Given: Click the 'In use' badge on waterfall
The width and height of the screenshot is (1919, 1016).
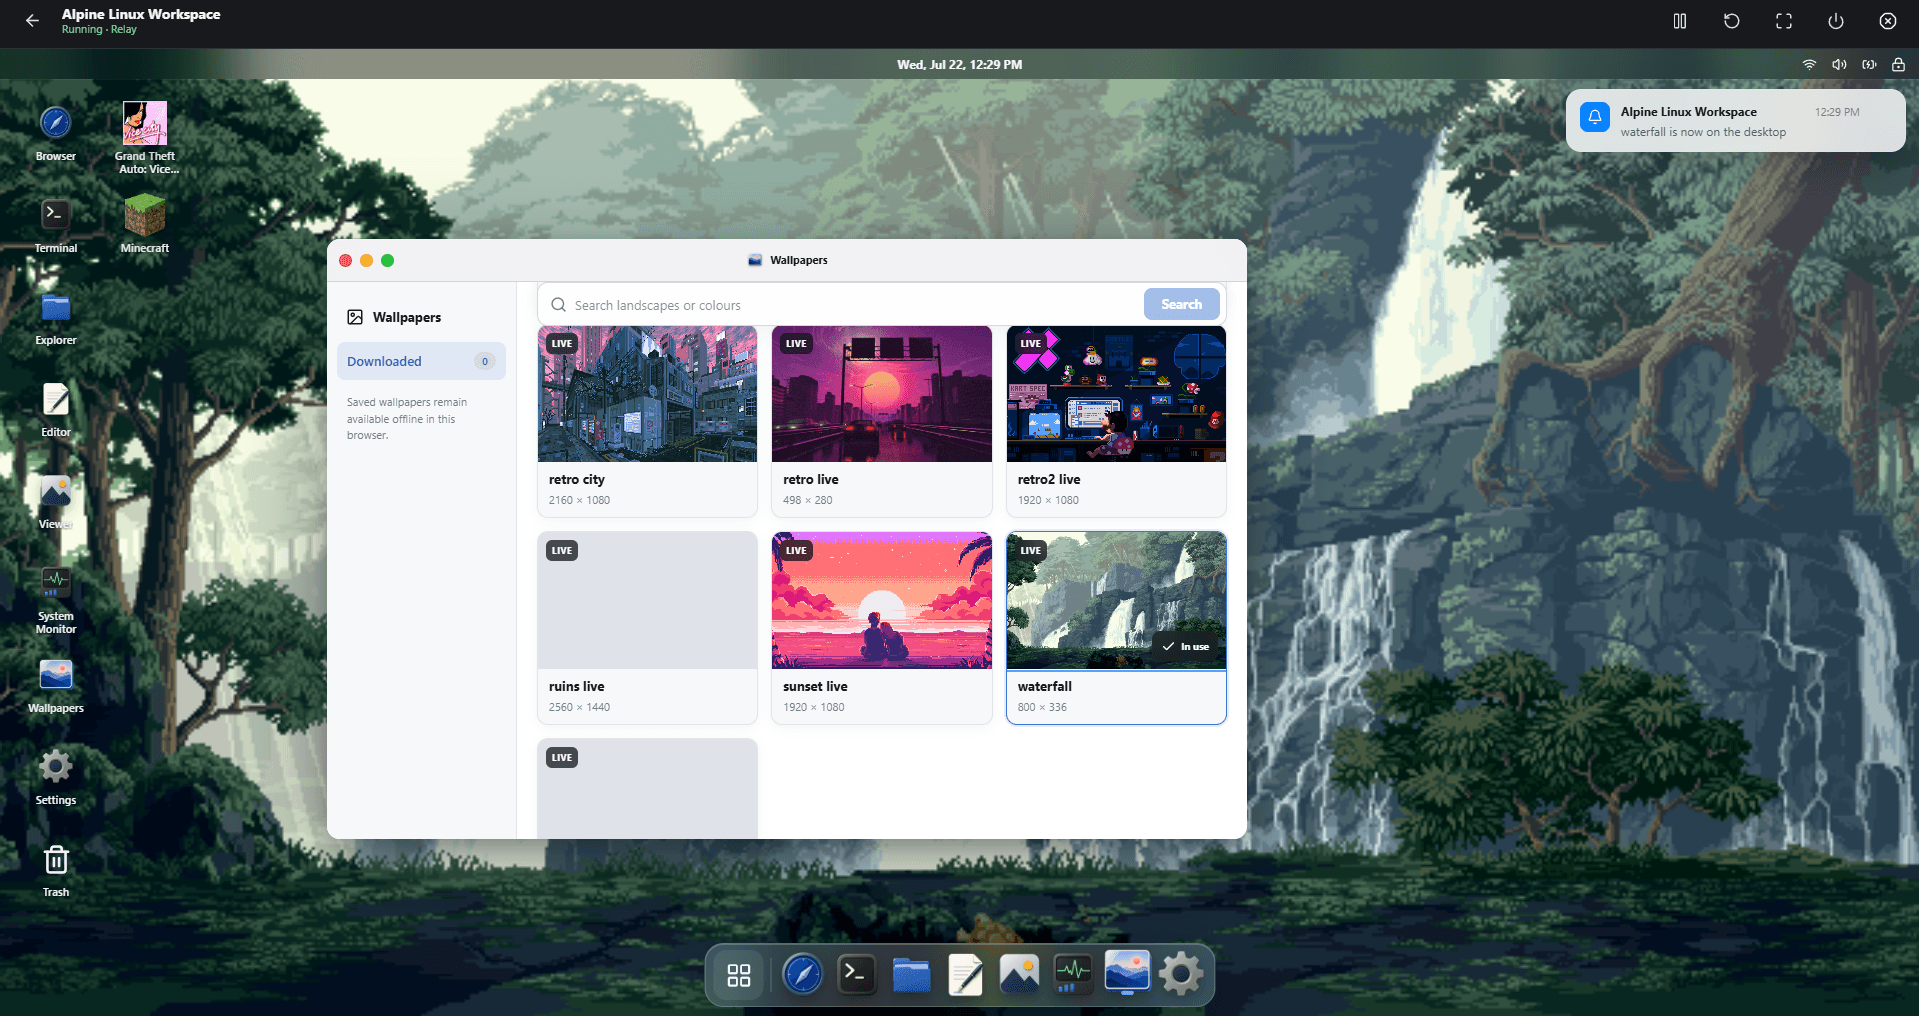Looking at the screenshot, I should coord(1186,647).
